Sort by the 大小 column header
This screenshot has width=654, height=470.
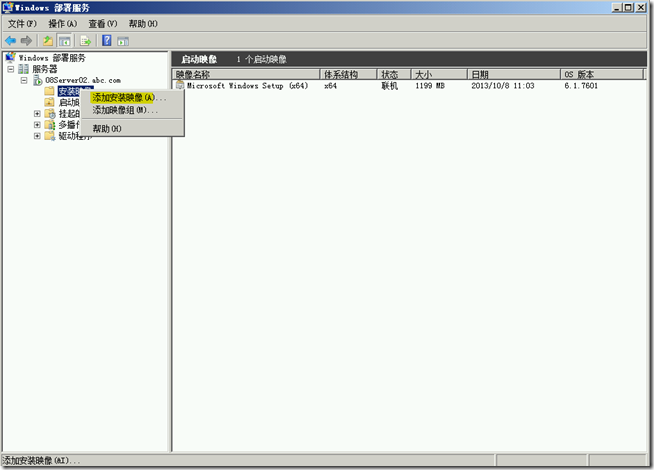click(439, 74)
